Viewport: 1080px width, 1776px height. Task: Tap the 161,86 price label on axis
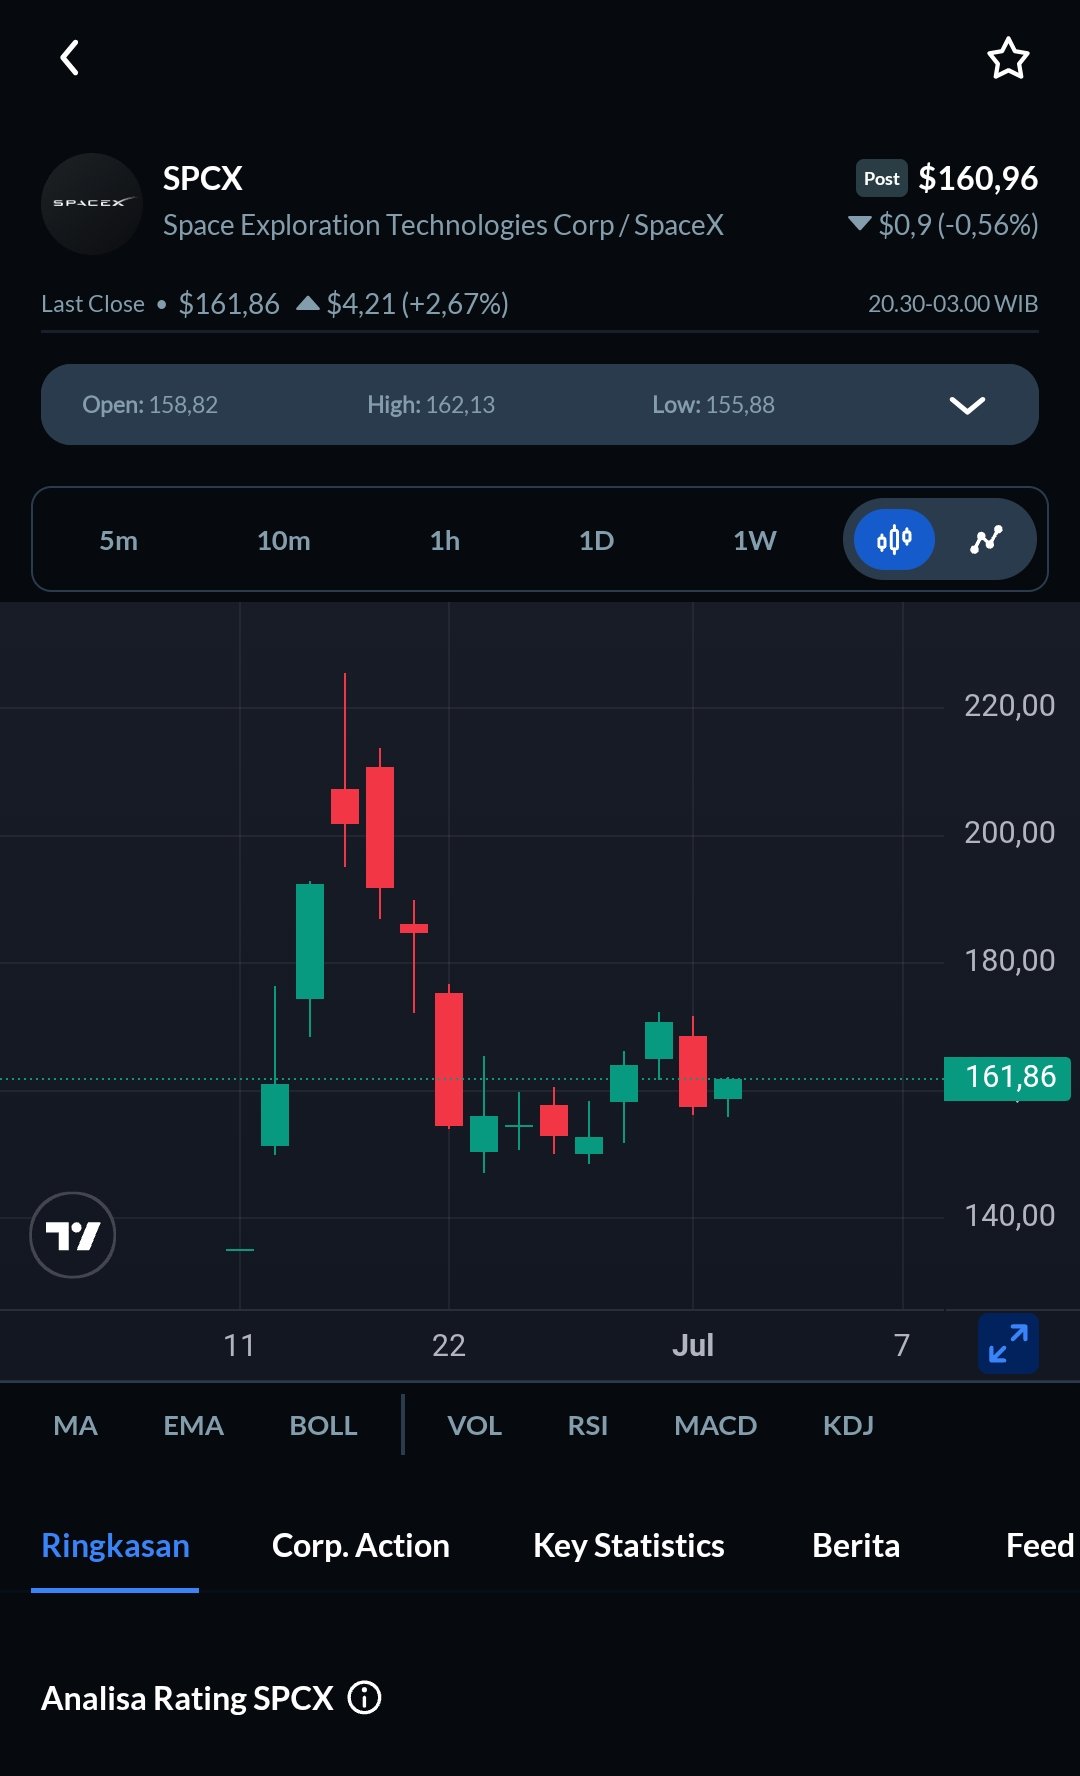coord(1007,1078)
